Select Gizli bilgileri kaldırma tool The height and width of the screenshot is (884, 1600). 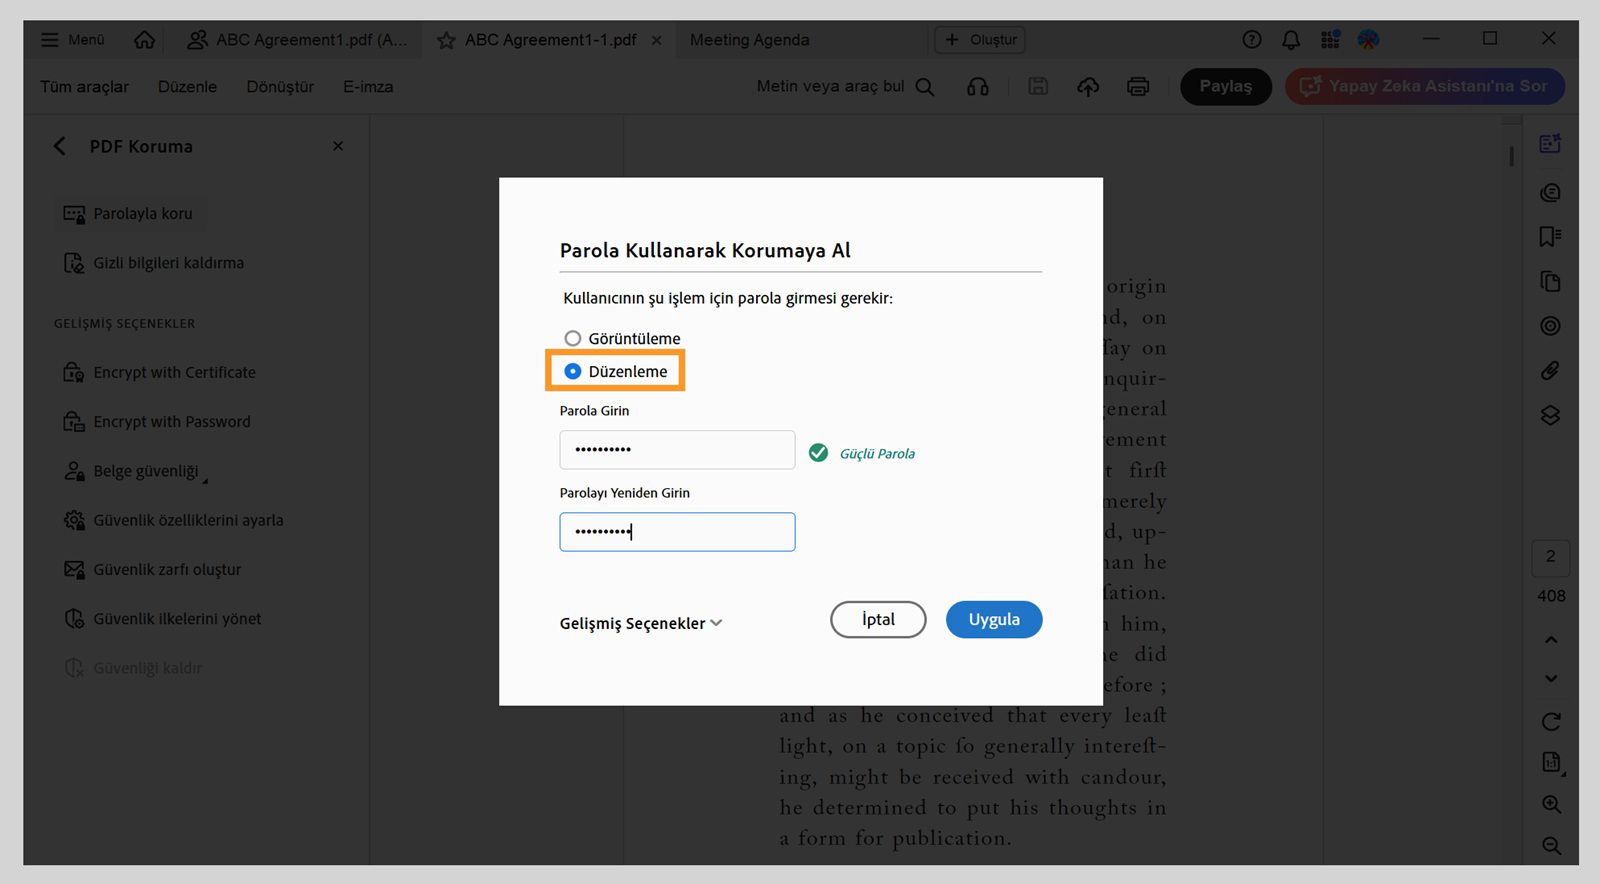click(154, 263)
